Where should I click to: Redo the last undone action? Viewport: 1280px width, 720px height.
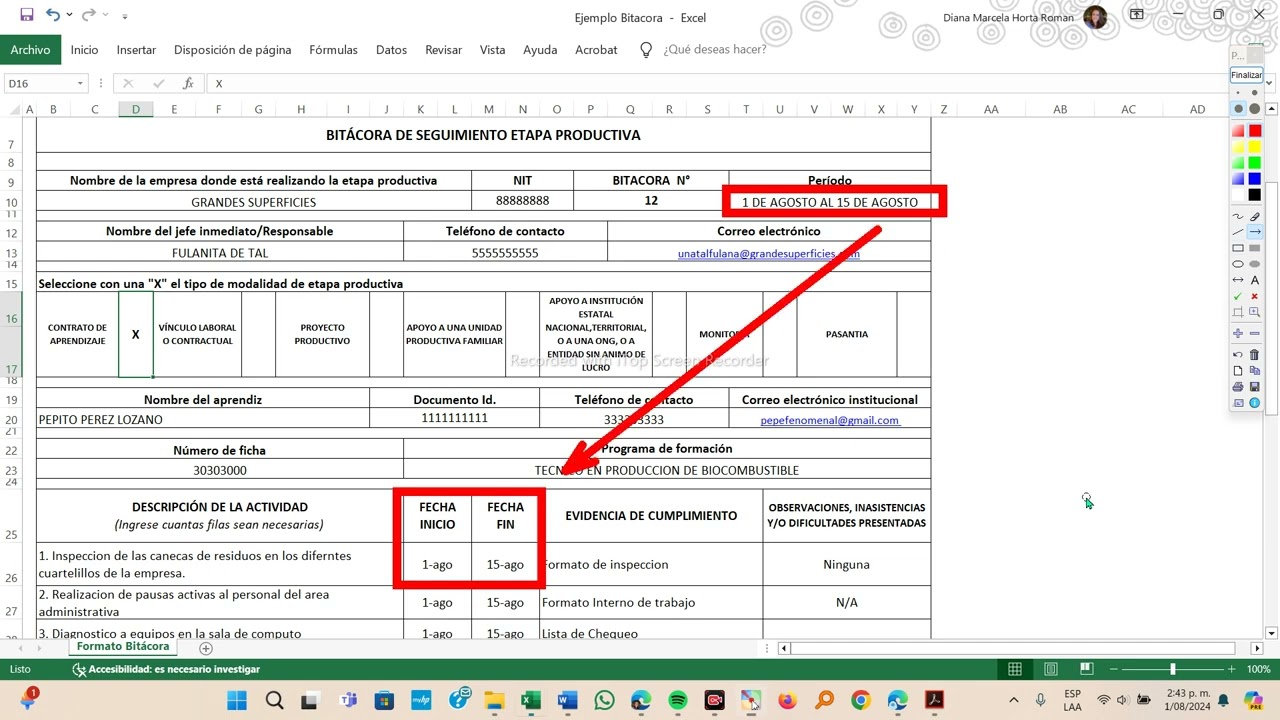coord(89,15)
